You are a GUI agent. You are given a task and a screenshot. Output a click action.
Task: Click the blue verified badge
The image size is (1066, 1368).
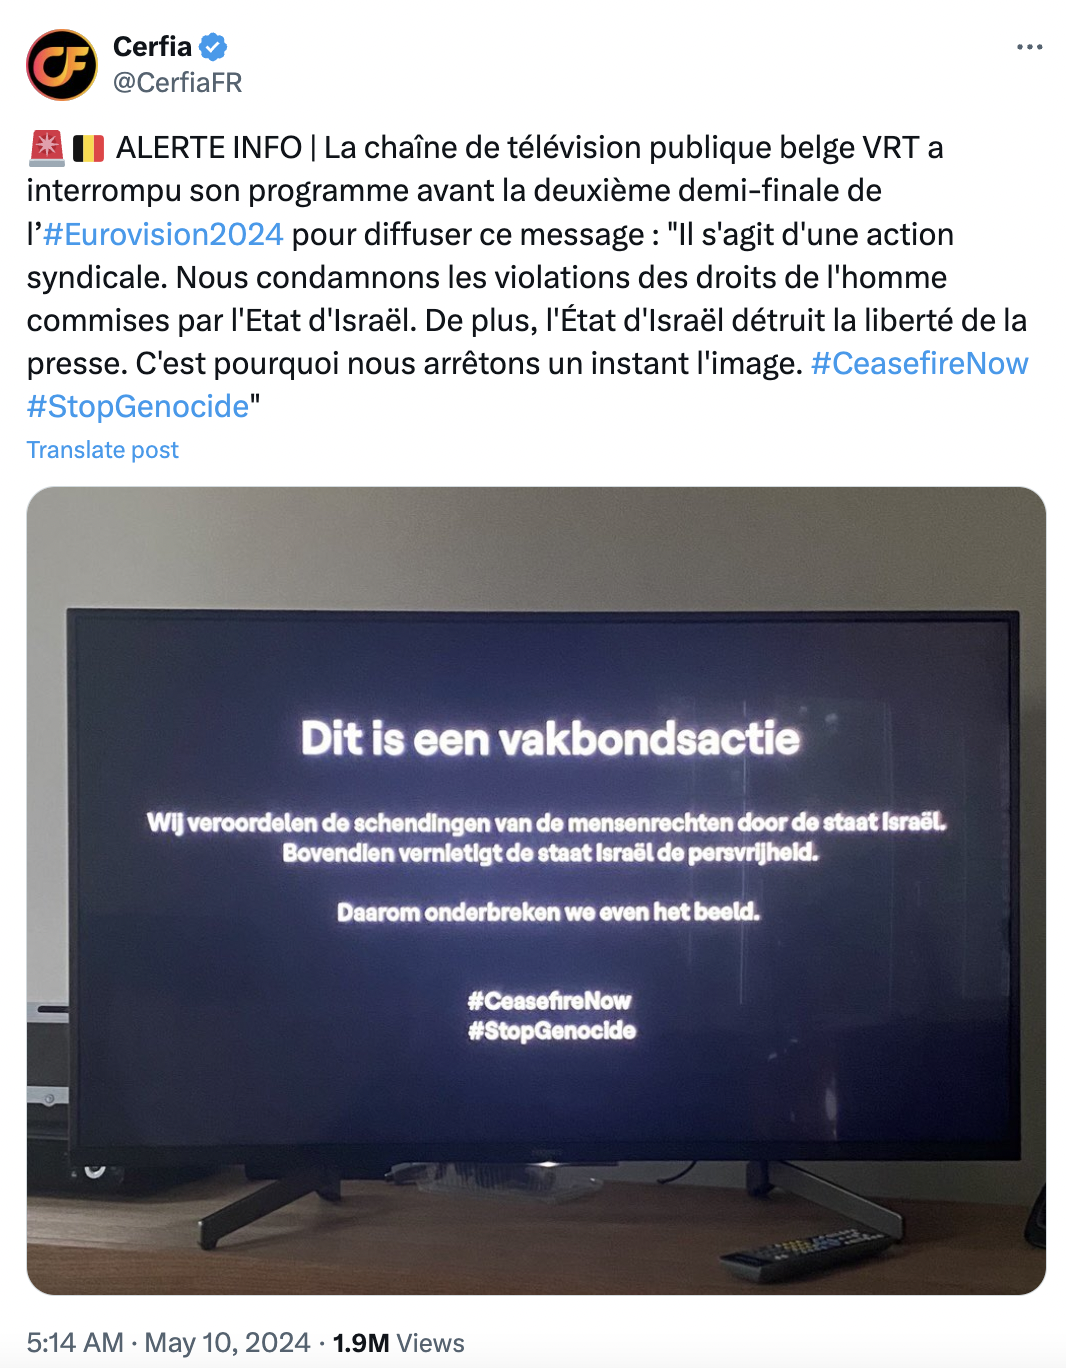[x=213, y=46]
